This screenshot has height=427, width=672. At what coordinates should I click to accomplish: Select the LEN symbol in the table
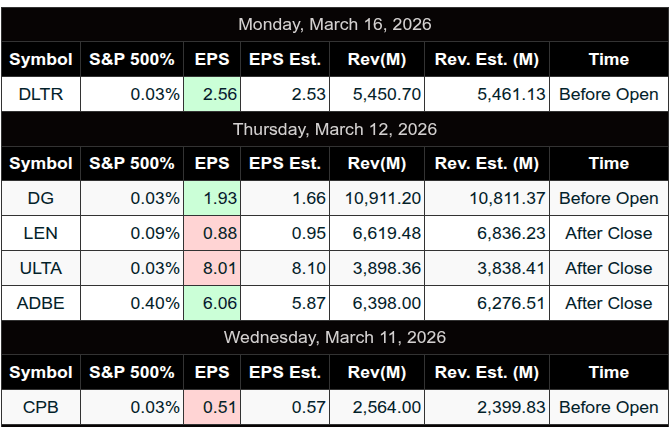point(41,233)
